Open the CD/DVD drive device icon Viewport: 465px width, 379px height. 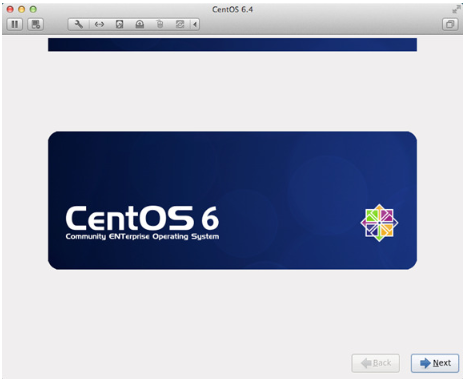pyautogui.click(x=140, y=24)
